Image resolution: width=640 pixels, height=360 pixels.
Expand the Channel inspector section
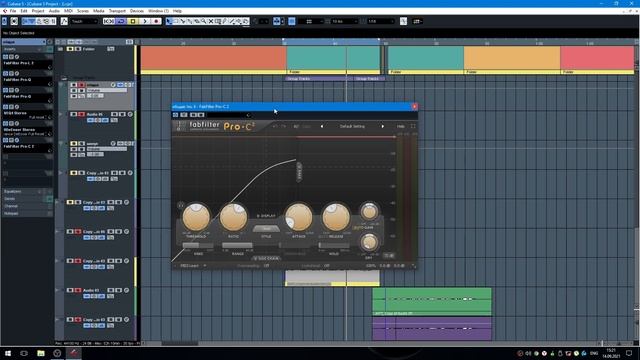27,206
